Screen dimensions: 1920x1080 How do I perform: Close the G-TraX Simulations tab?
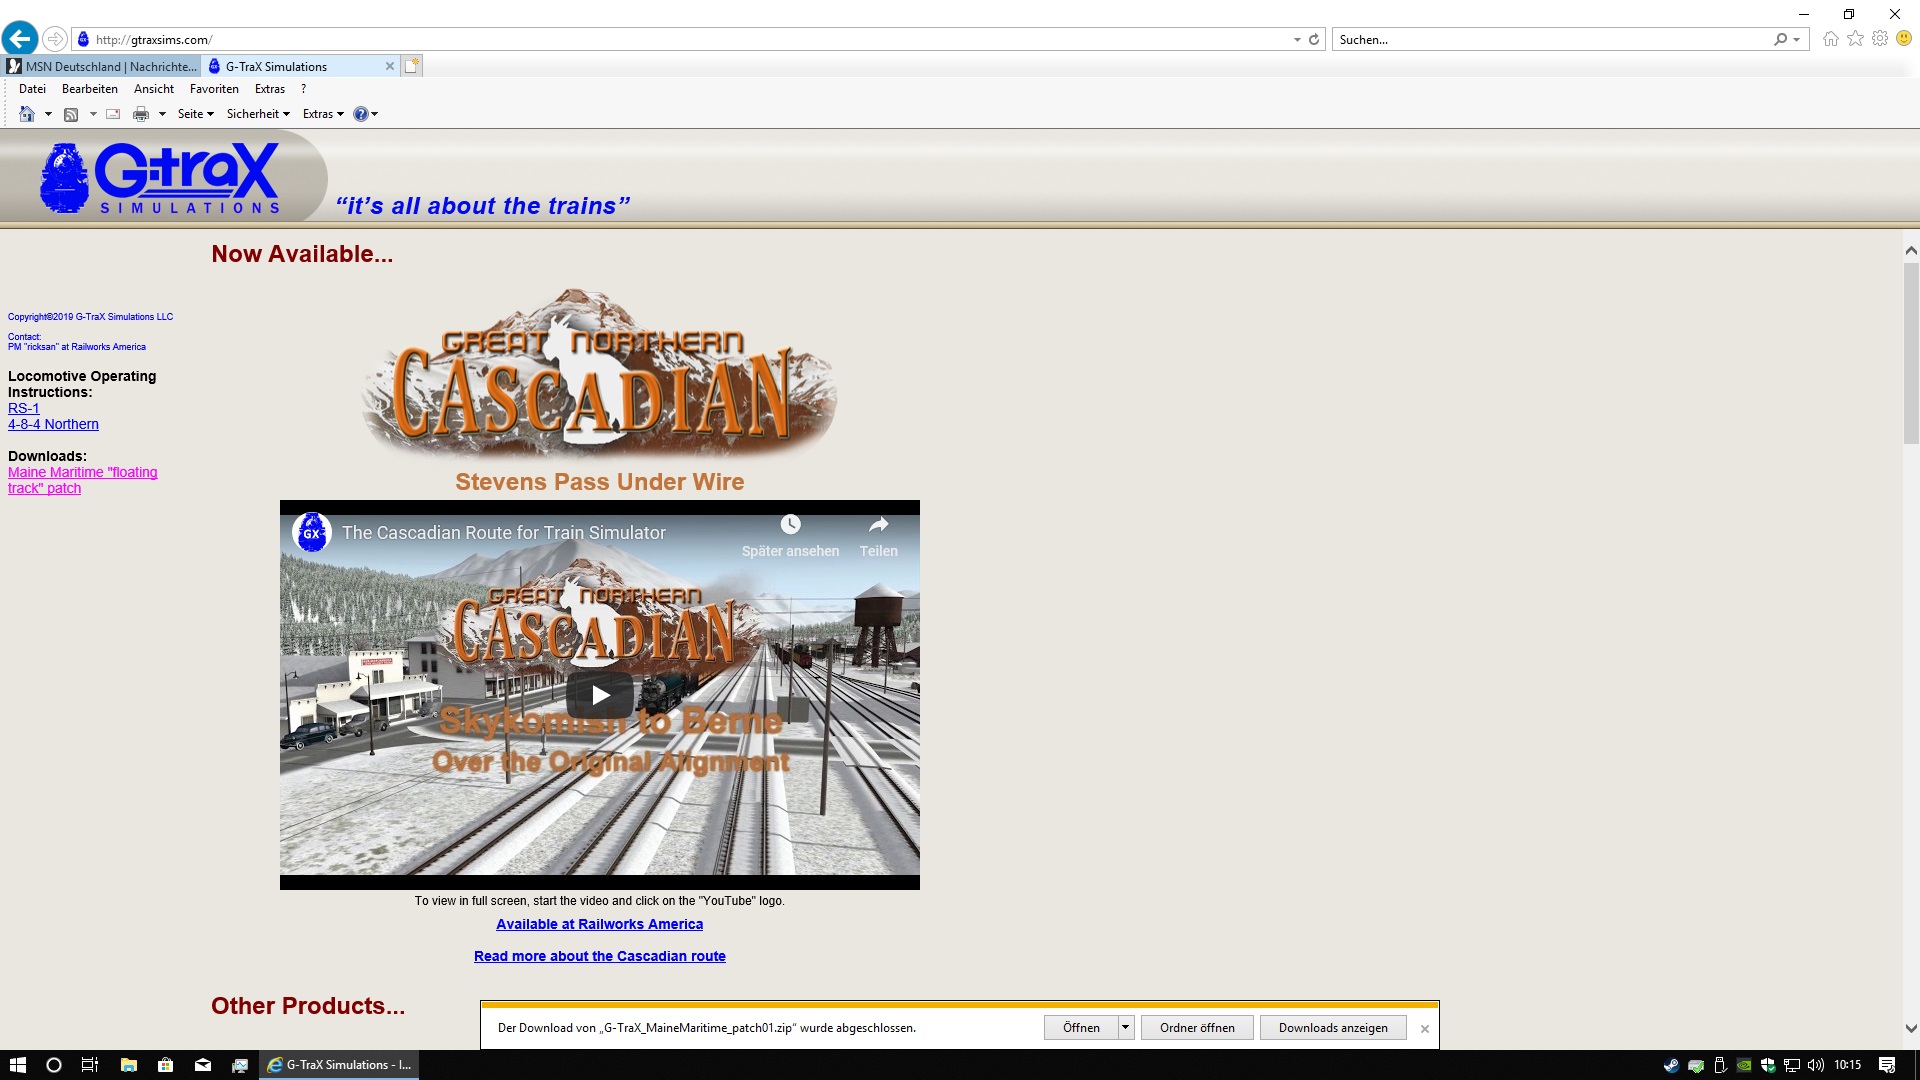click(x=390, y=66)
